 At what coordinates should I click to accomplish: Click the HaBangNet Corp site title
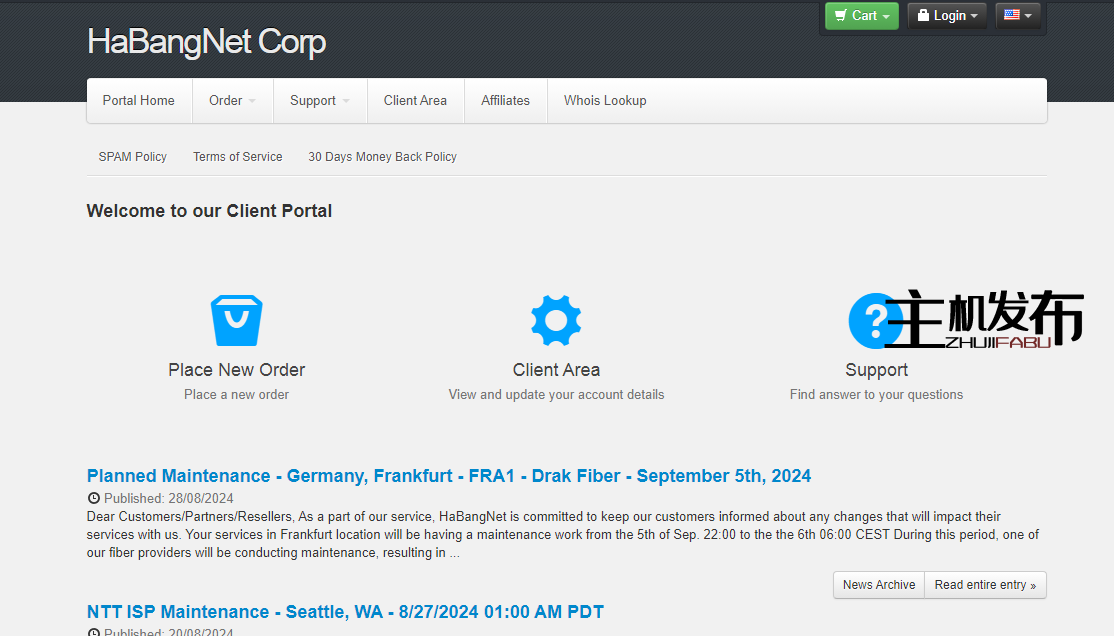point(207,42)
